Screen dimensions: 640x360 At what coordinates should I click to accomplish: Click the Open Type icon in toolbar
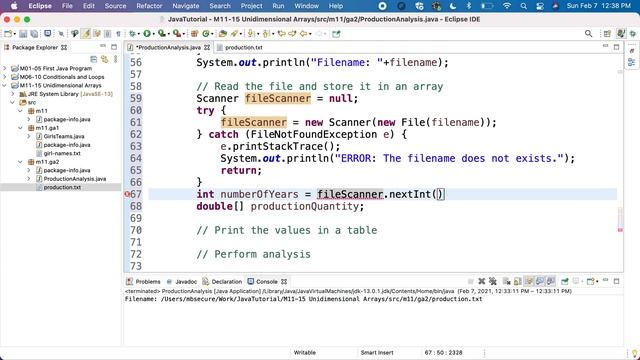pyautogui.click(x=223, y=34)
